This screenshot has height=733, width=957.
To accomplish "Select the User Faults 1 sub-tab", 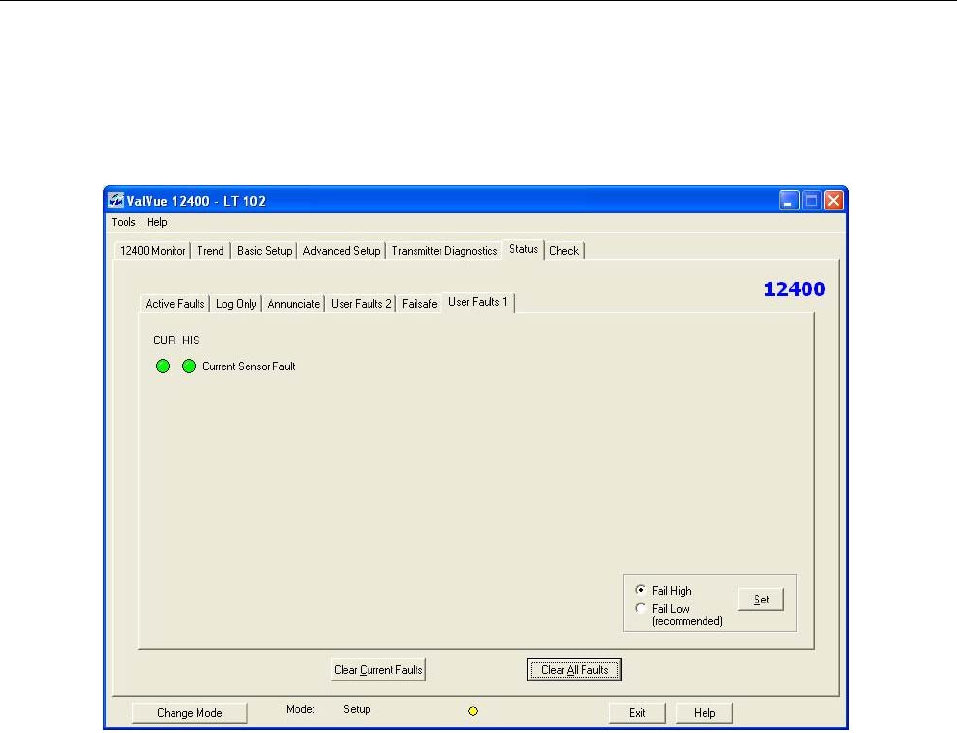I will [477, 302].
